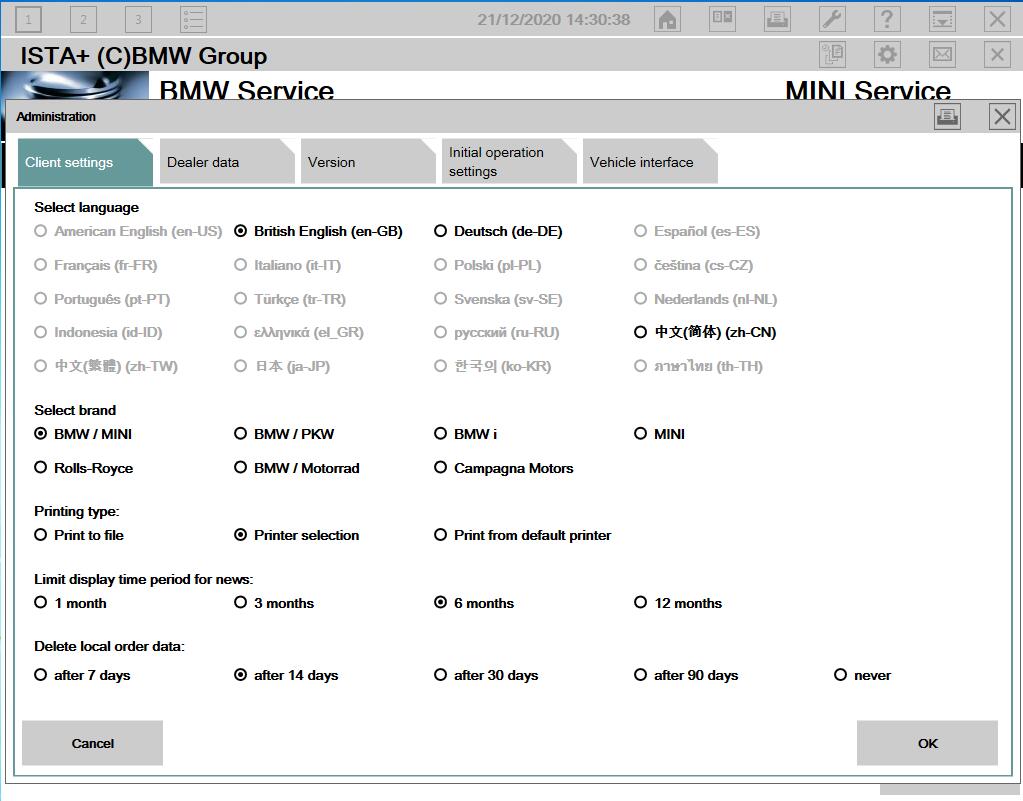Screen dimensions: 1023x801
Task: Click the envelope mail icon
Action: [x=942, y=55]
